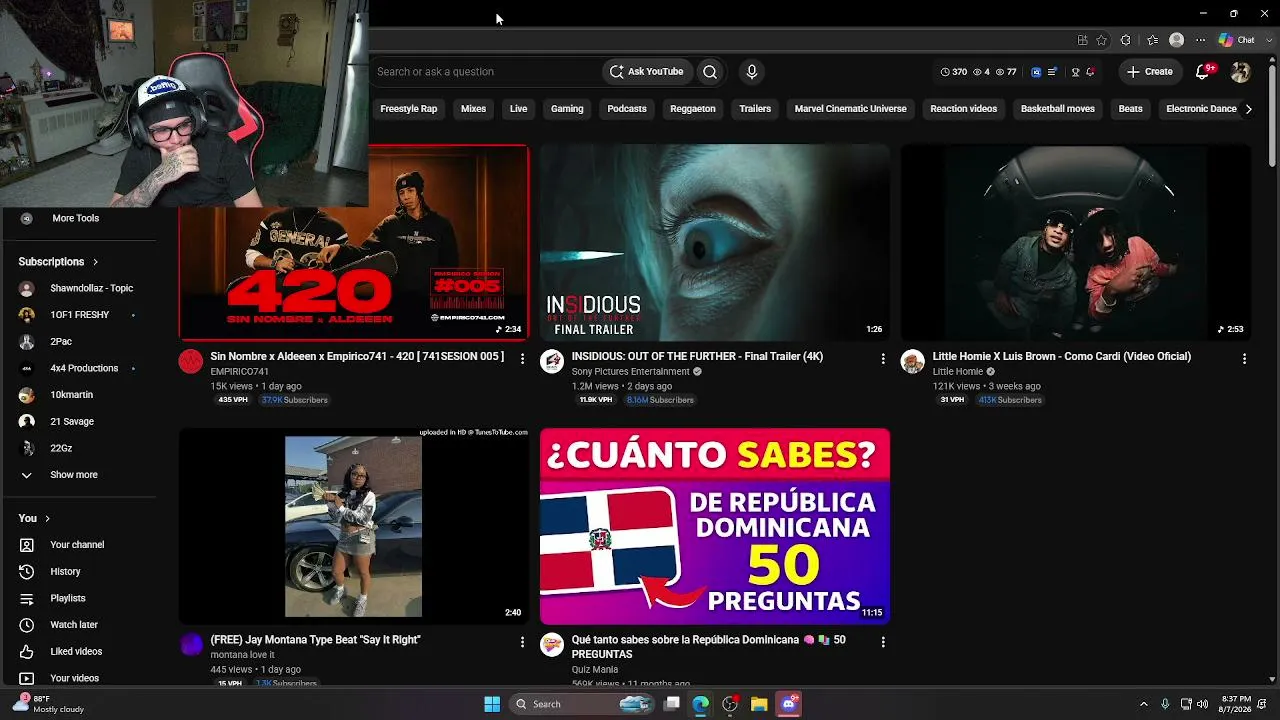This screenshot has width=1280, height=720.
Task: Open the browser favorites list icon
Action: click(x=1152, y=40)
